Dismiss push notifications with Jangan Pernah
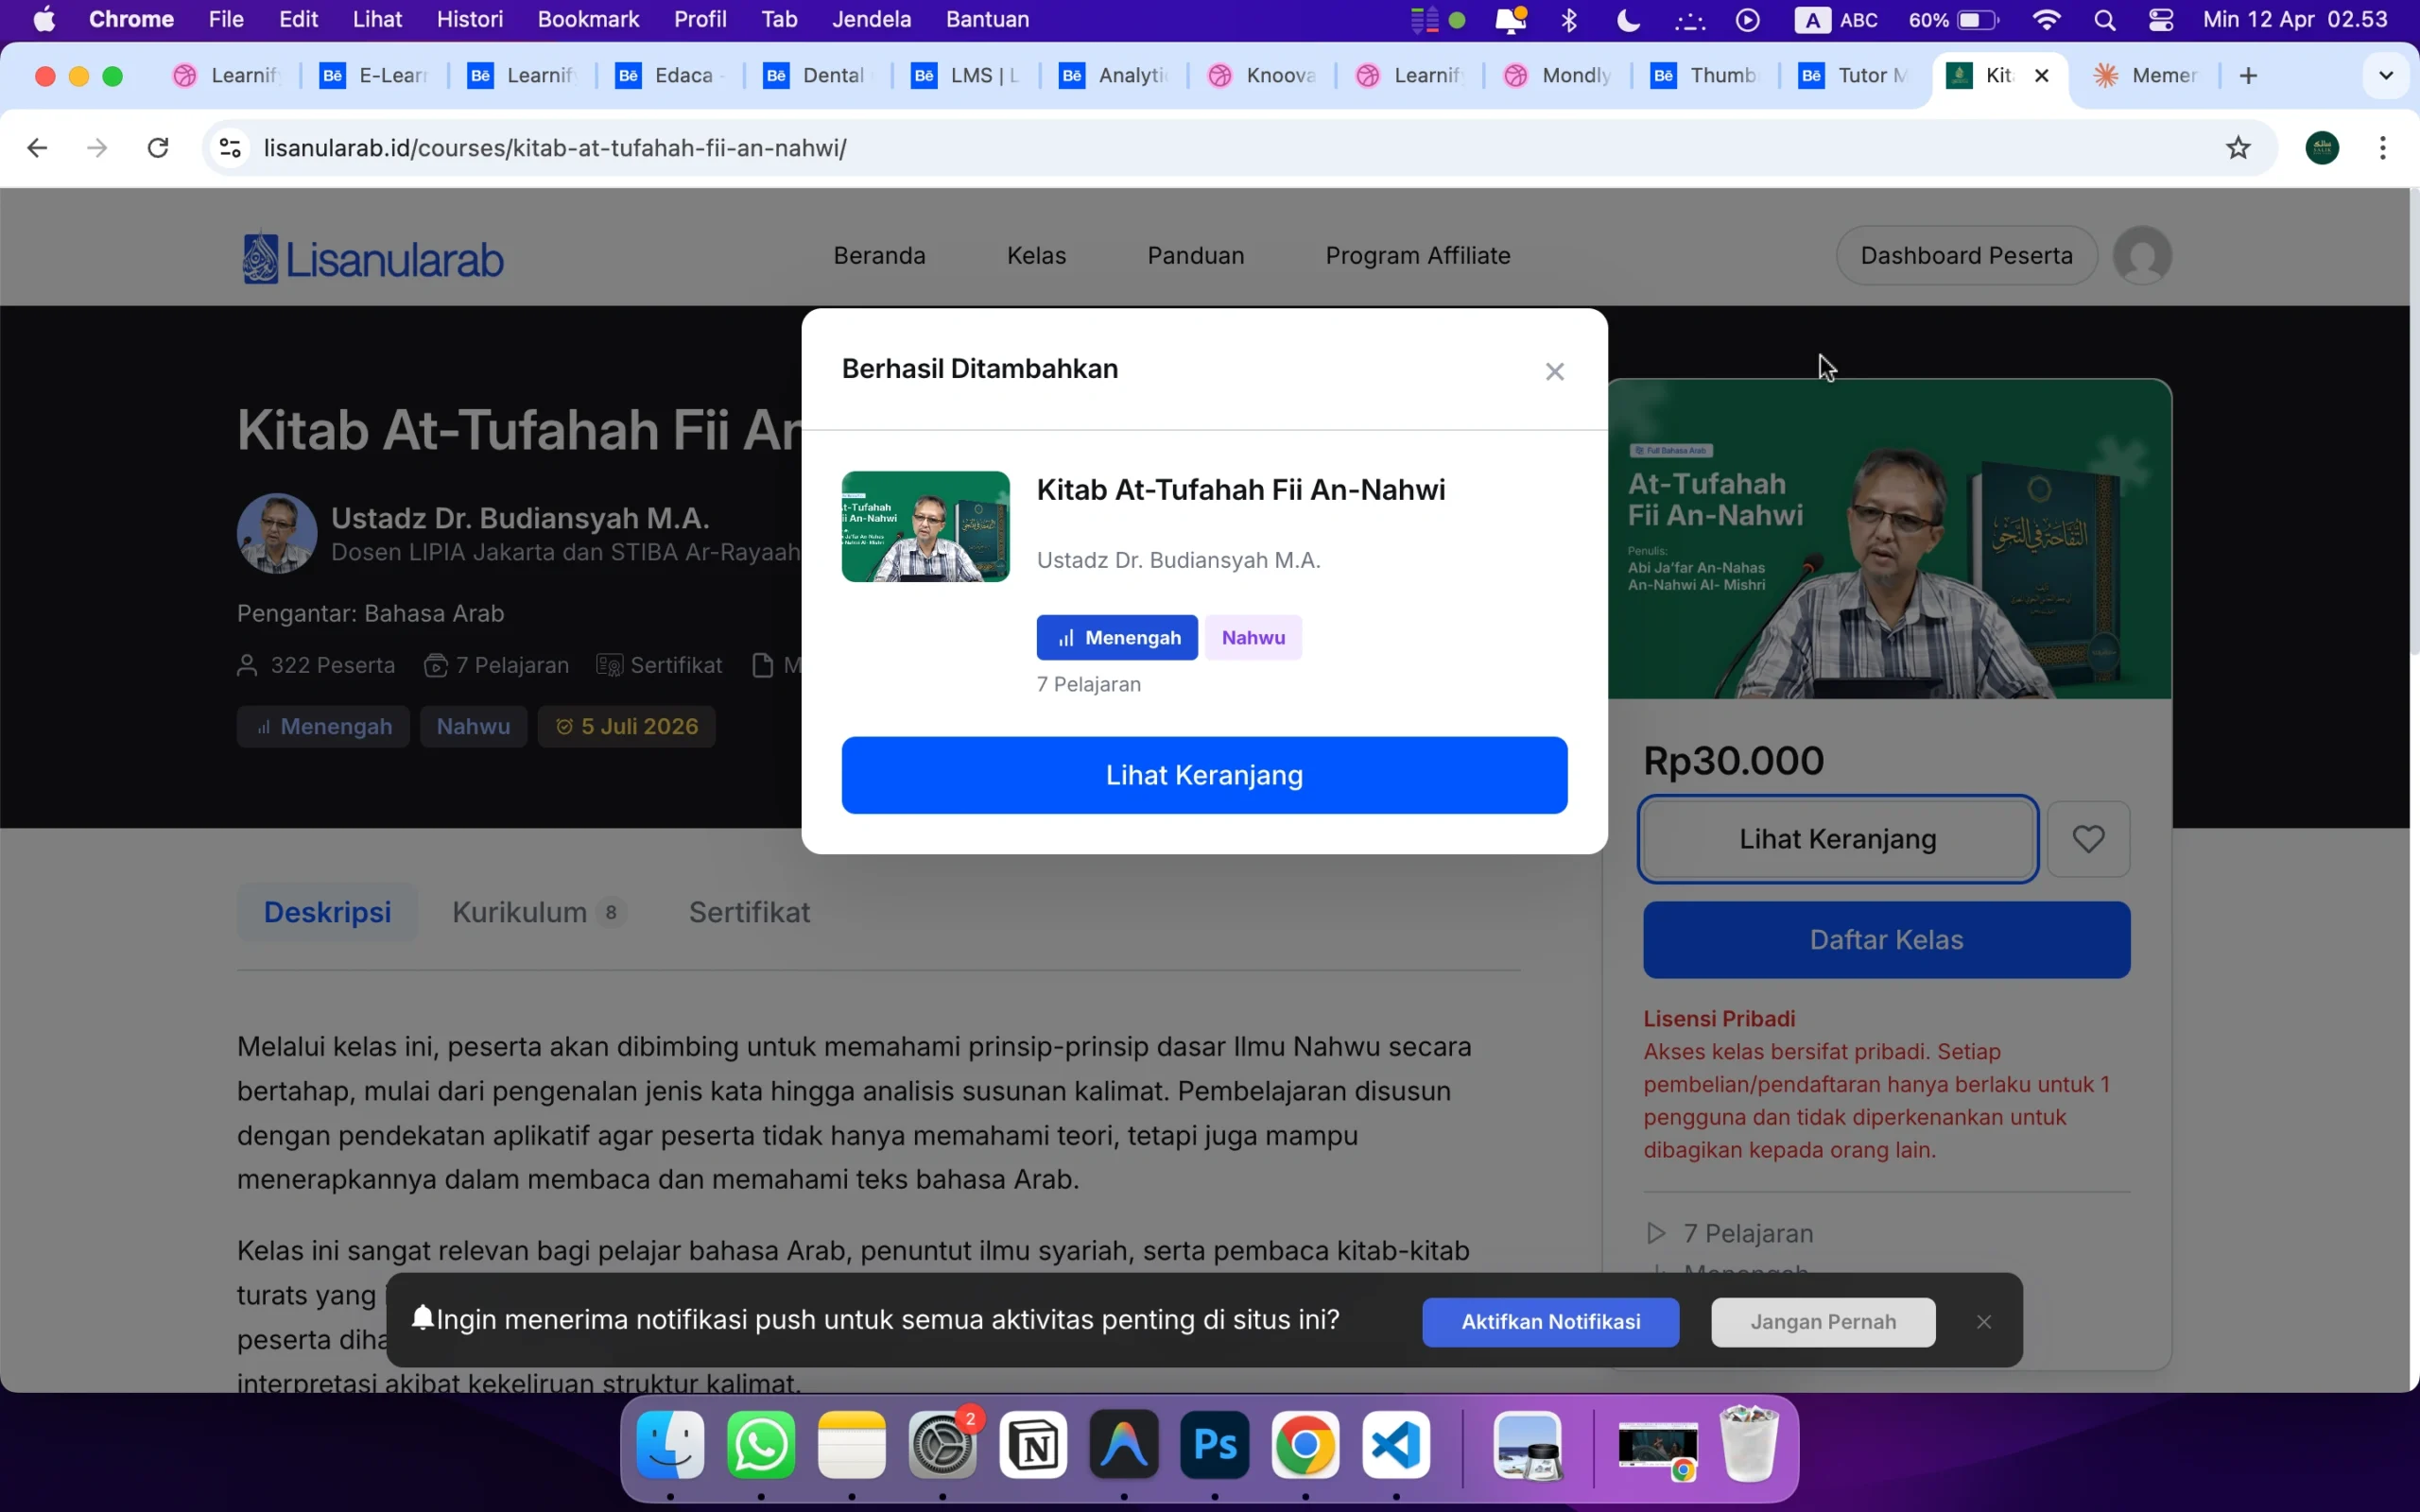Viewport: 2420px width, 1512px height. pos(1822,1321)
